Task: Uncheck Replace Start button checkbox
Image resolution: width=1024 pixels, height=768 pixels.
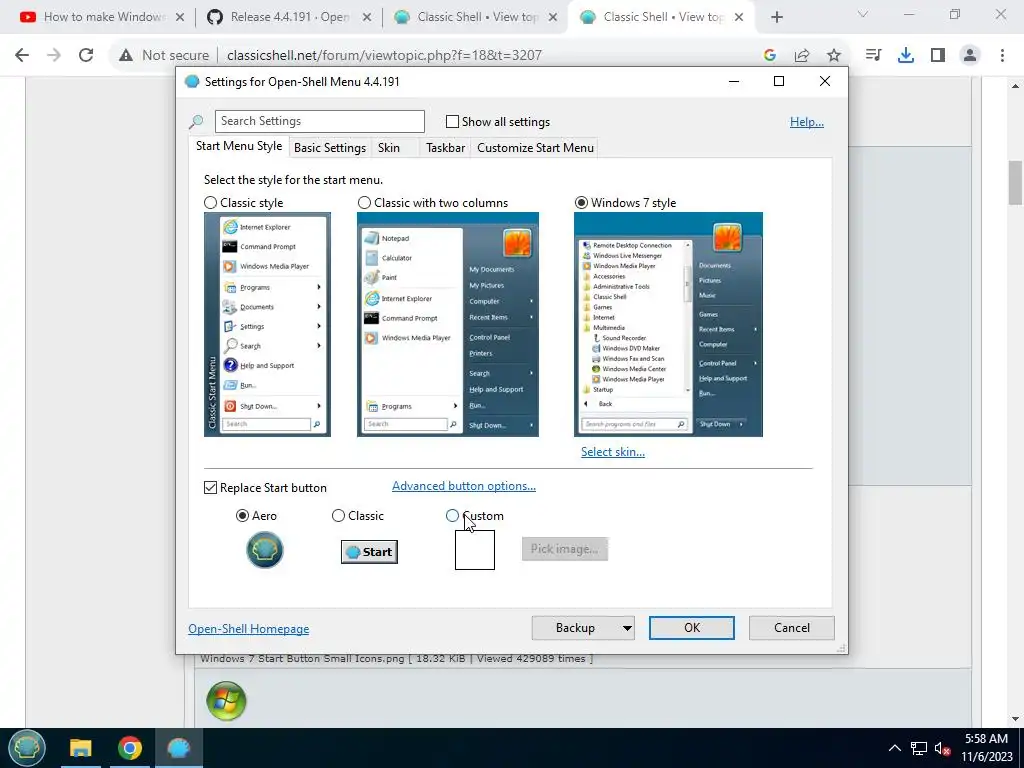Action: pyautogui.click(x=210, y=488)
